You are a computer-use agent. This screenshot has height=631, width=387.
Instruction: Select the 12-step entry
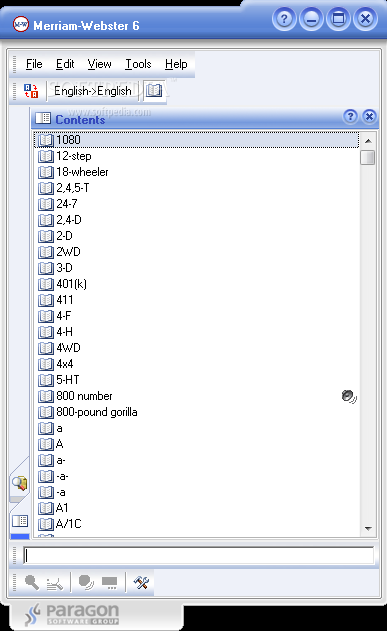click(197, 156)
